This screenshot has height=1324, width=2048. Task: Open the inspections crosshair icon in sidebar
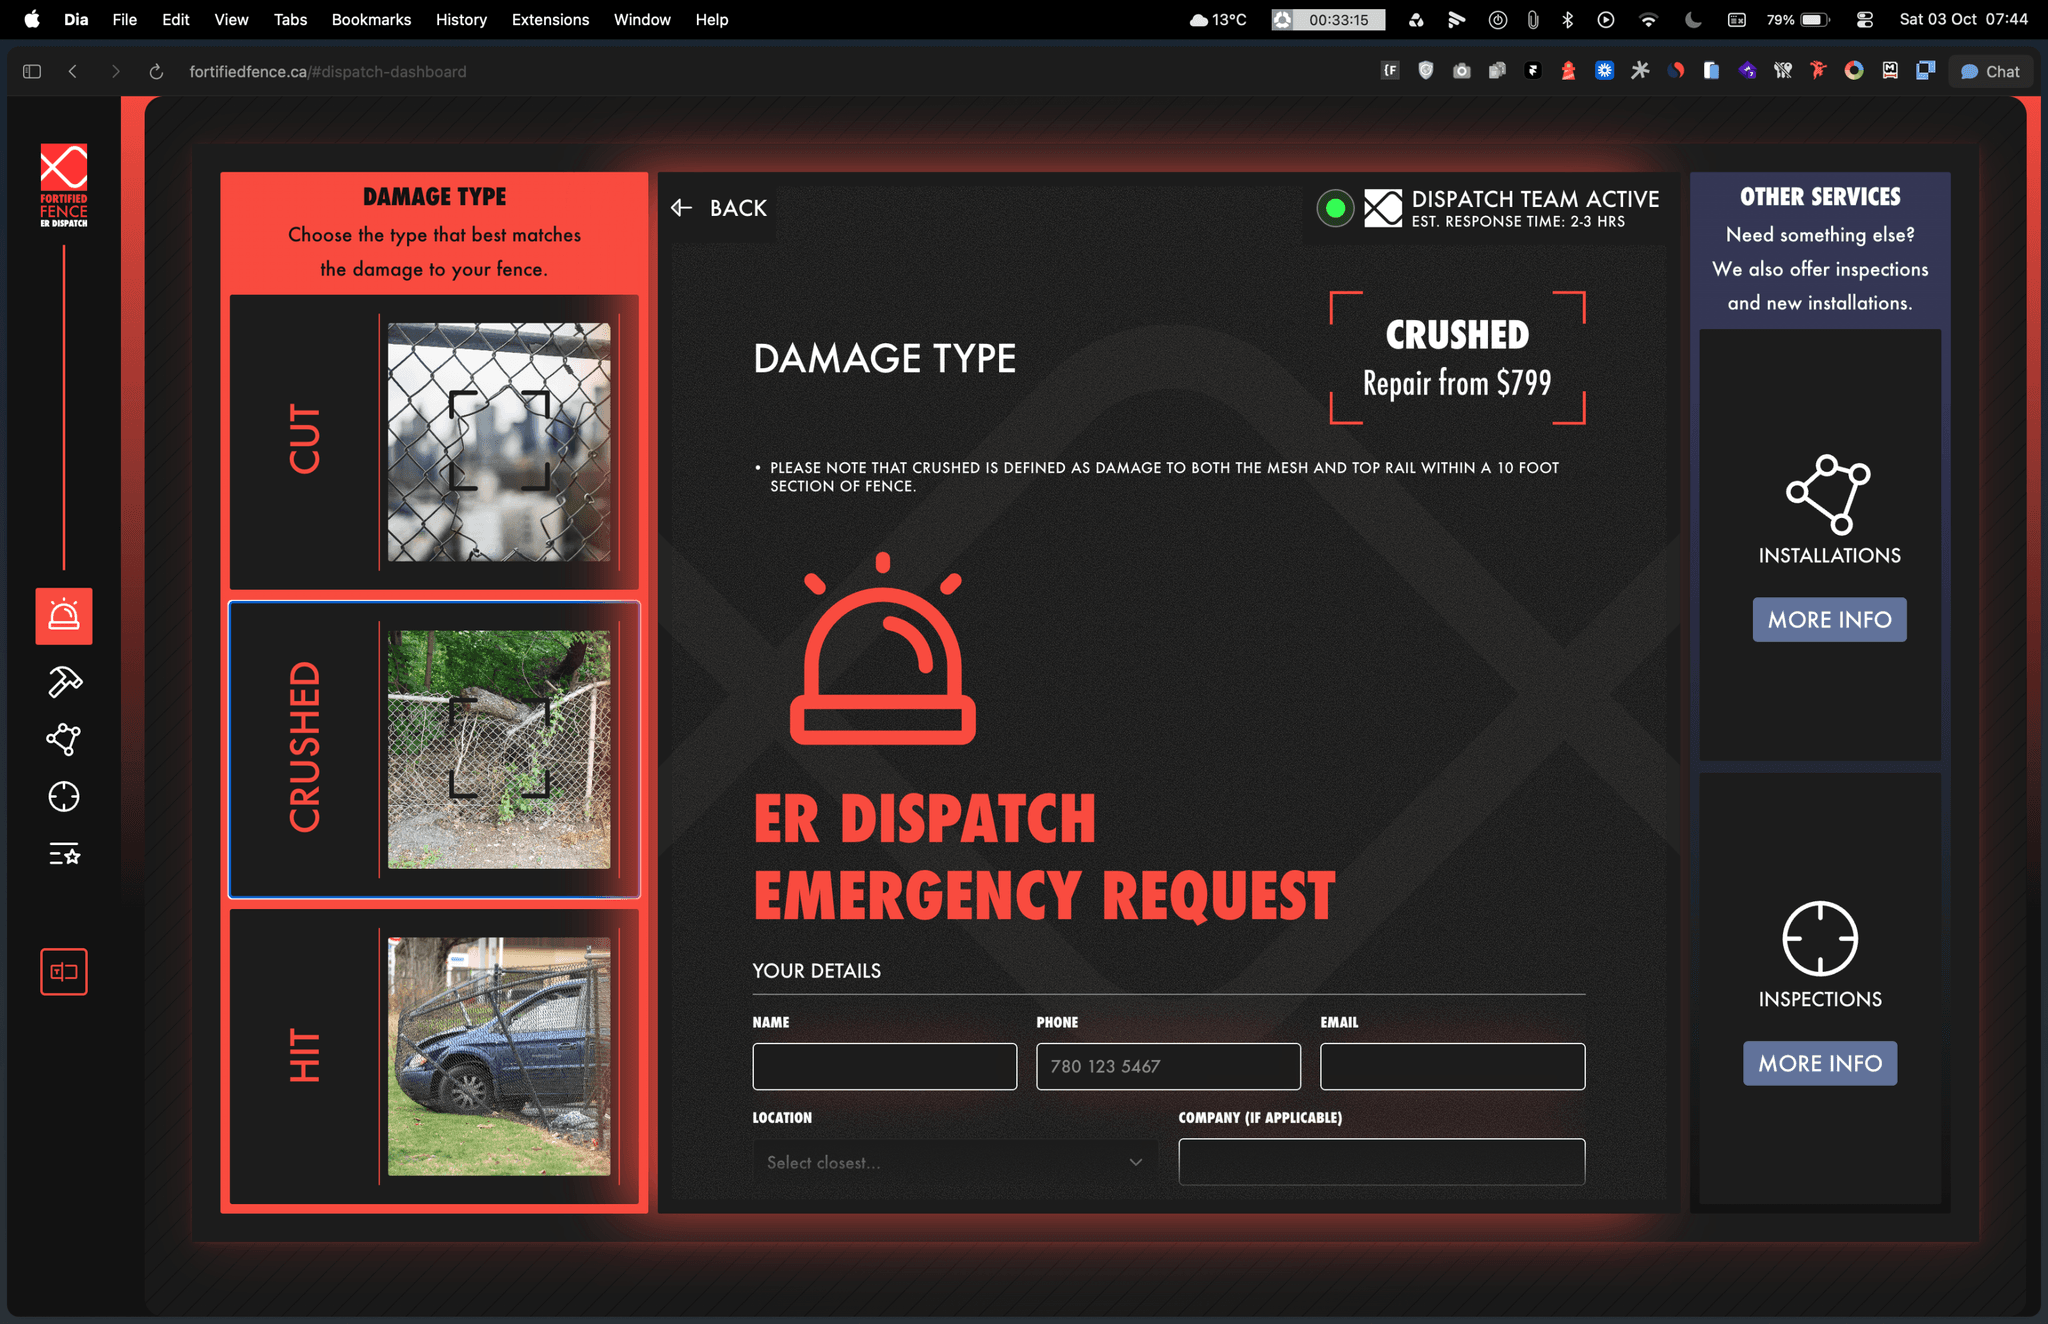click(64, 797)
